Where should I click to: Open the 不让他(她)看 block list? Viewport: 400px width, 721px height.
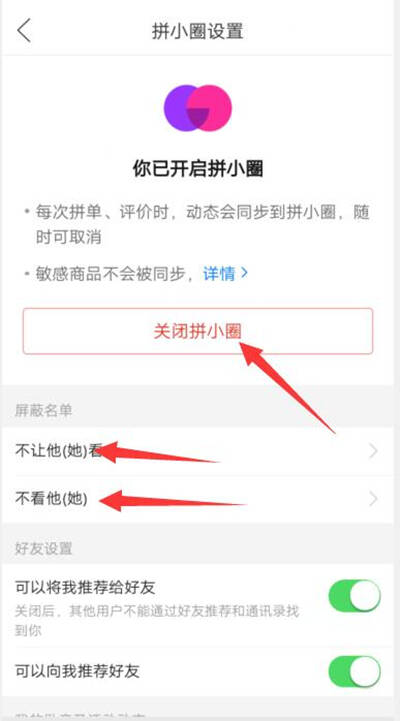point(198,452)
